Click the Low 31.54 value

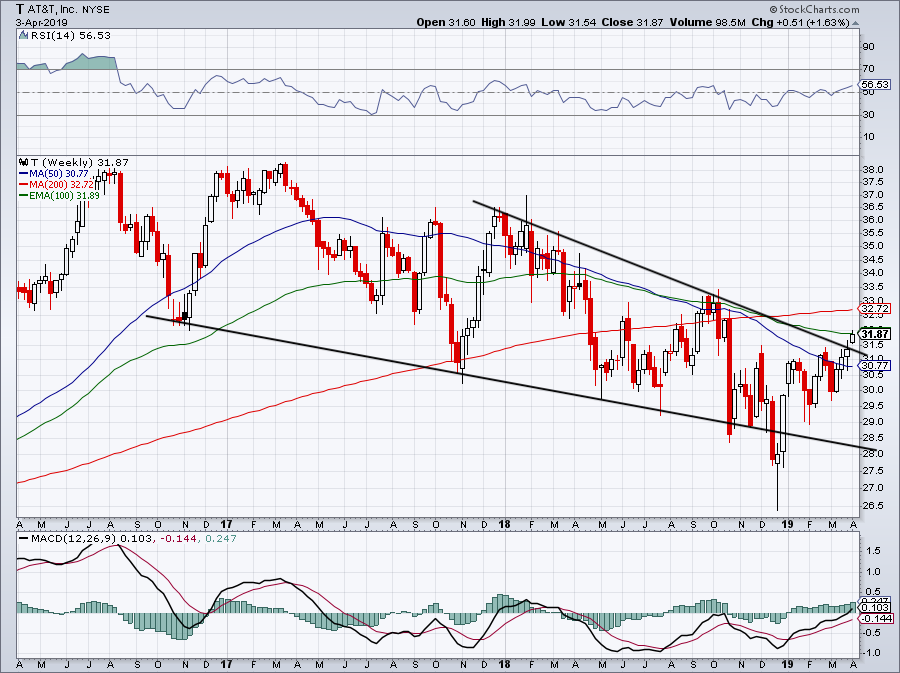click(x=568, y=22)
